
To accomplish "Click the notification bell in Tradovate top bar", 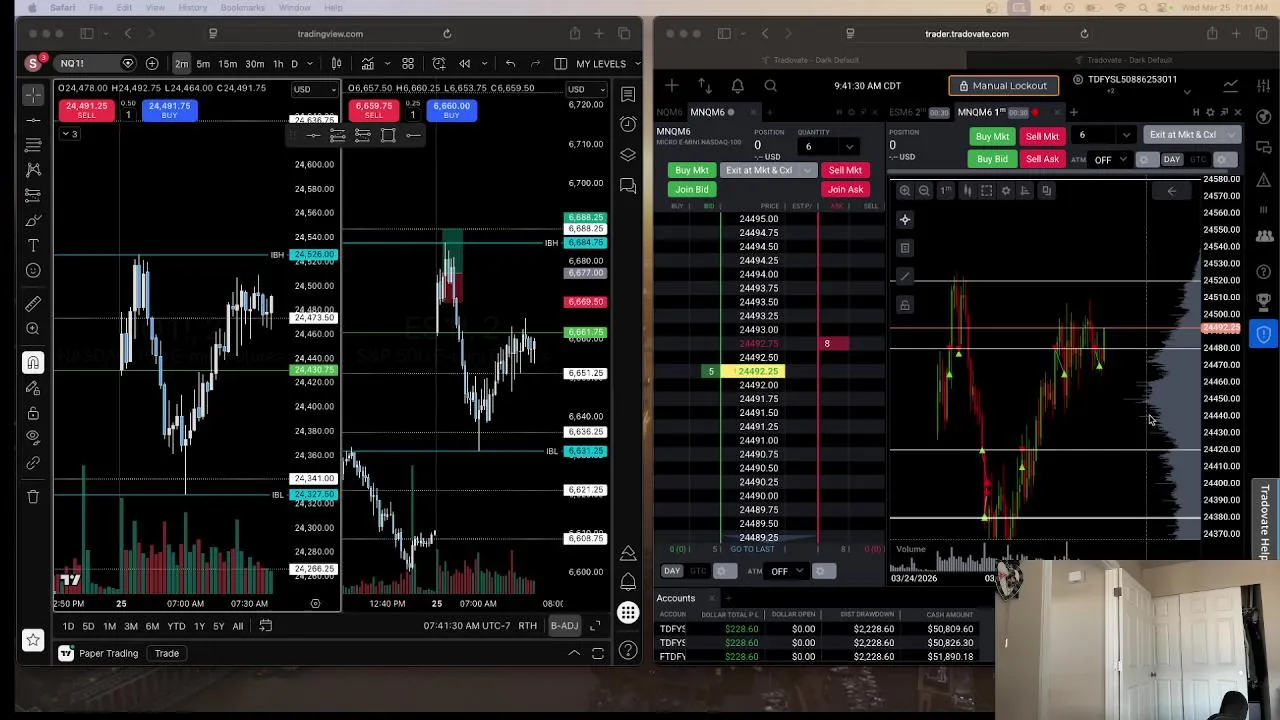I will coord(738,86).
